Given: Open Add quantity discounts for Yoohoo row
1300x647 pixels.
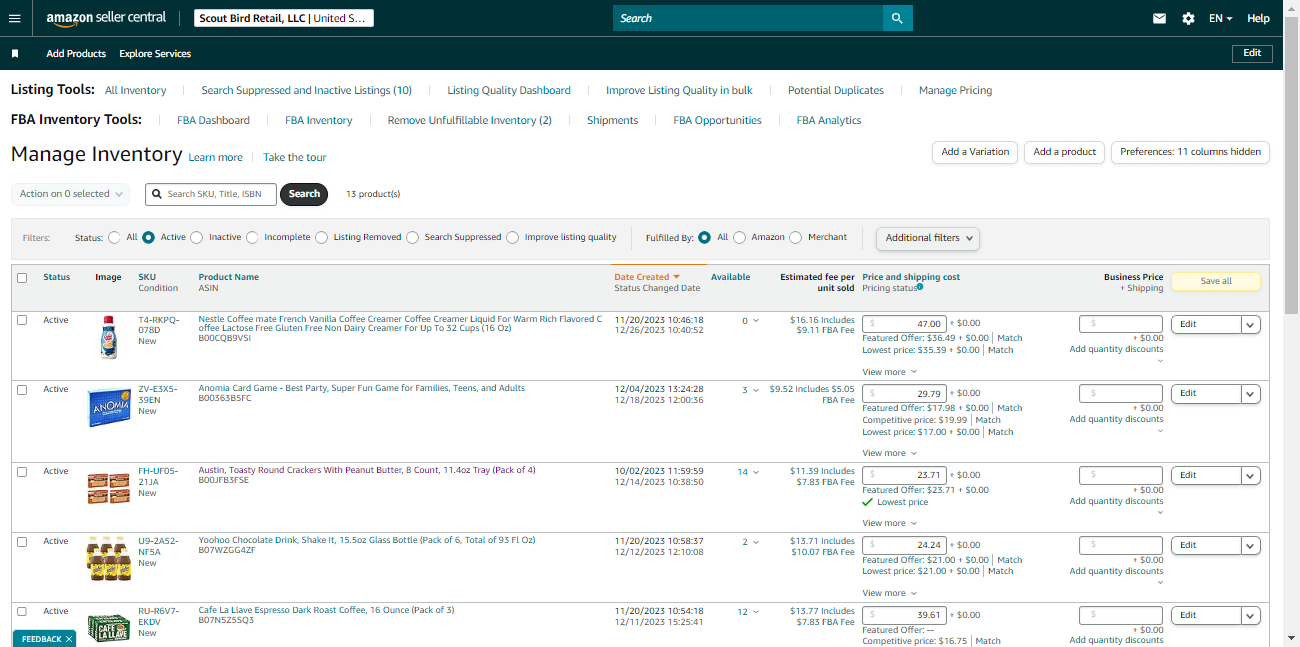Looking at the screenshot, I should coord(1116,570).
